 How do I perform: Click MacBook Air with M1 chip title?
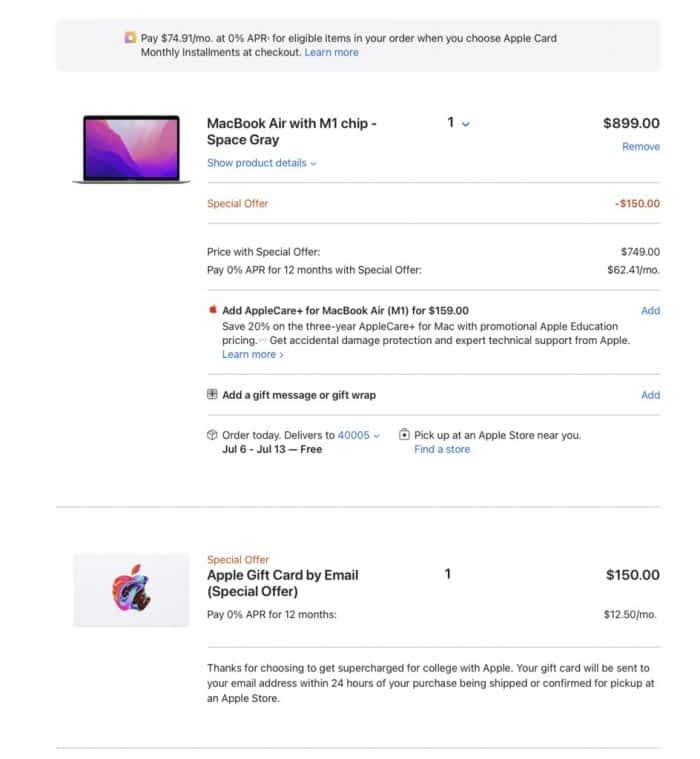(291, 131)
